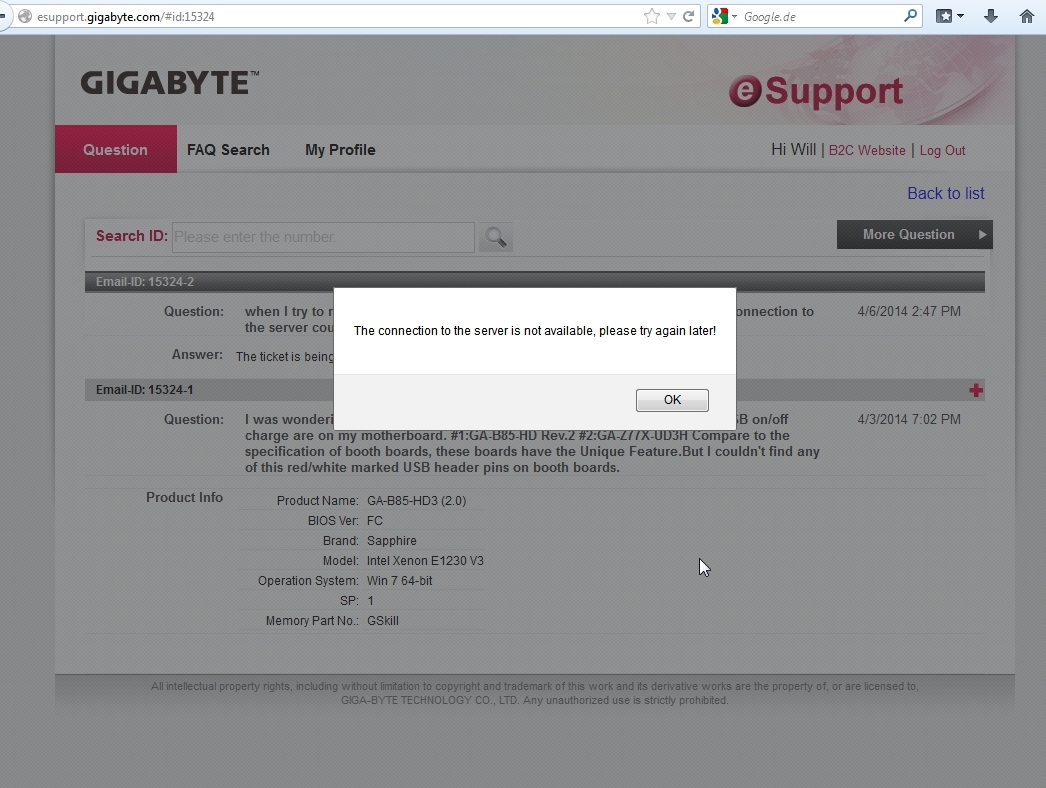Click the bookmark star icon in address bar

click(651, 17)
